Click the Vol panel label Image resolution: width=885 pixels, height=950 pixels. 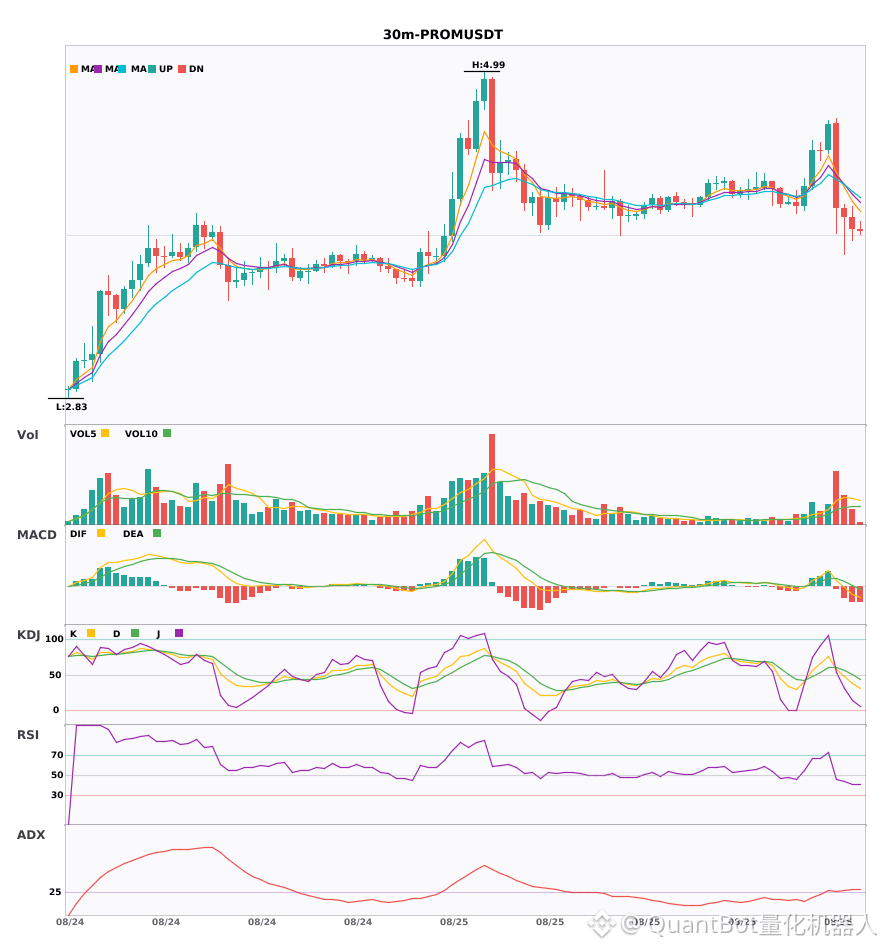click(x=27, y=434)
